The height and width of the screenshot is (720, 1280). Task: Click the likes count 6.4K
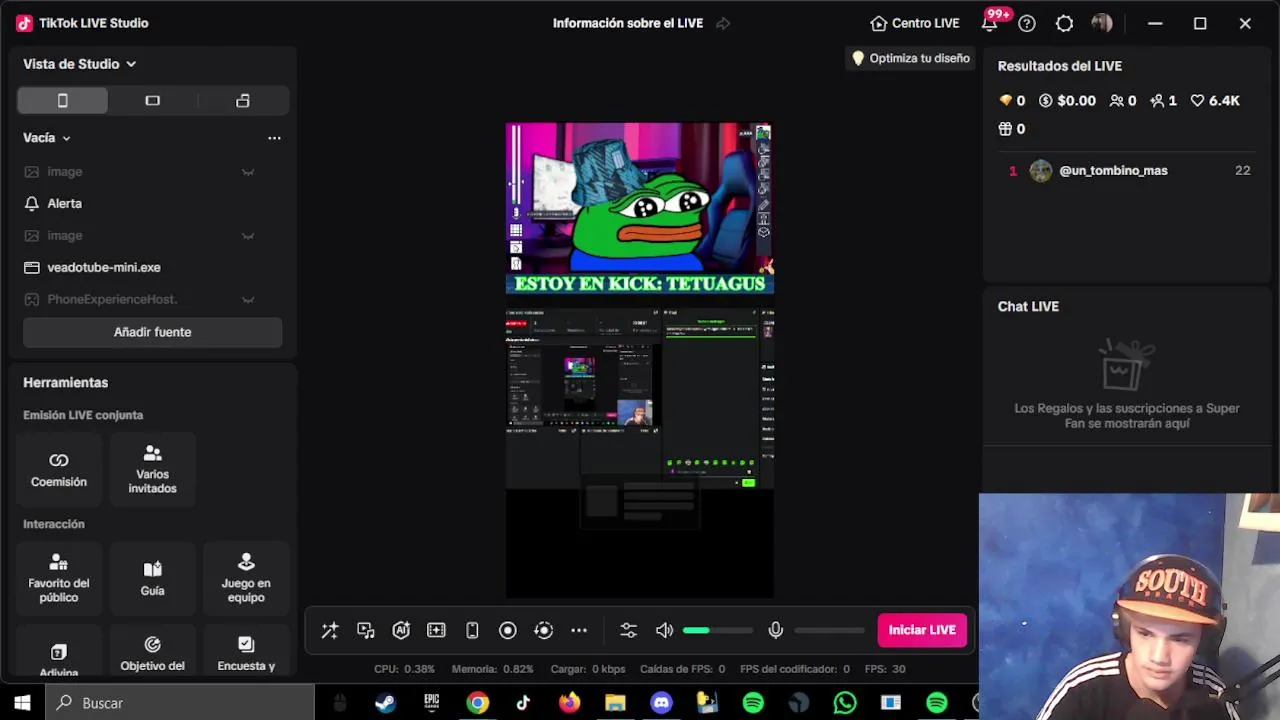click(1215, 101)
